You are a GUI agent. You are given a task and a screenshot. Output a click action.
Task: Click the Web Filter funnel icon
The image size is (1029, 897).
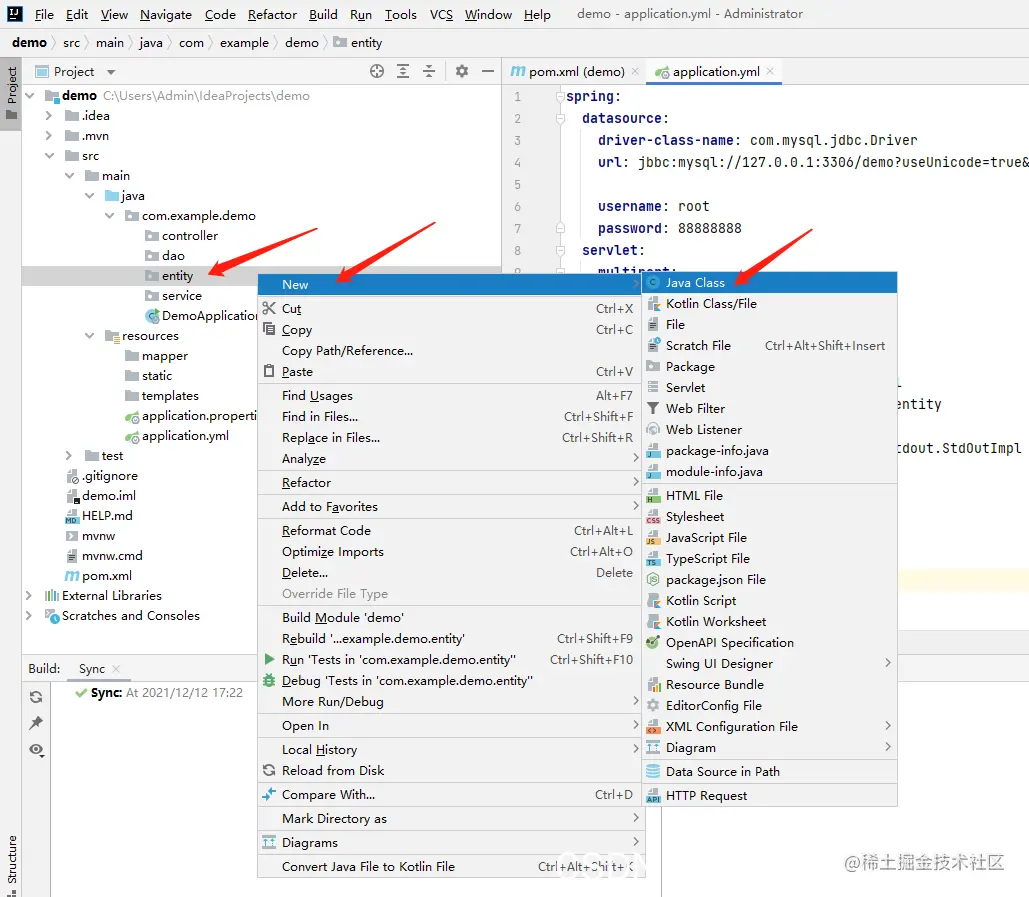pos(653,408)
